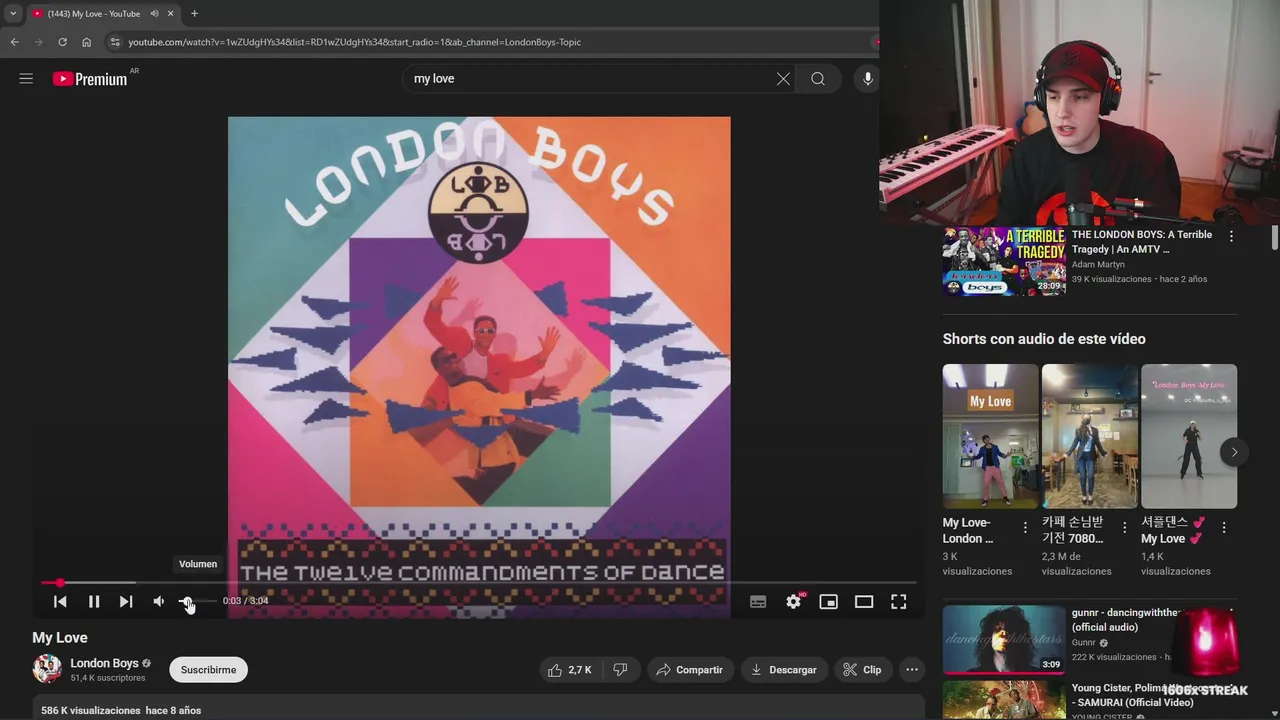
Task: Open options menu for My Love- London short
Action: (1025, 527)
